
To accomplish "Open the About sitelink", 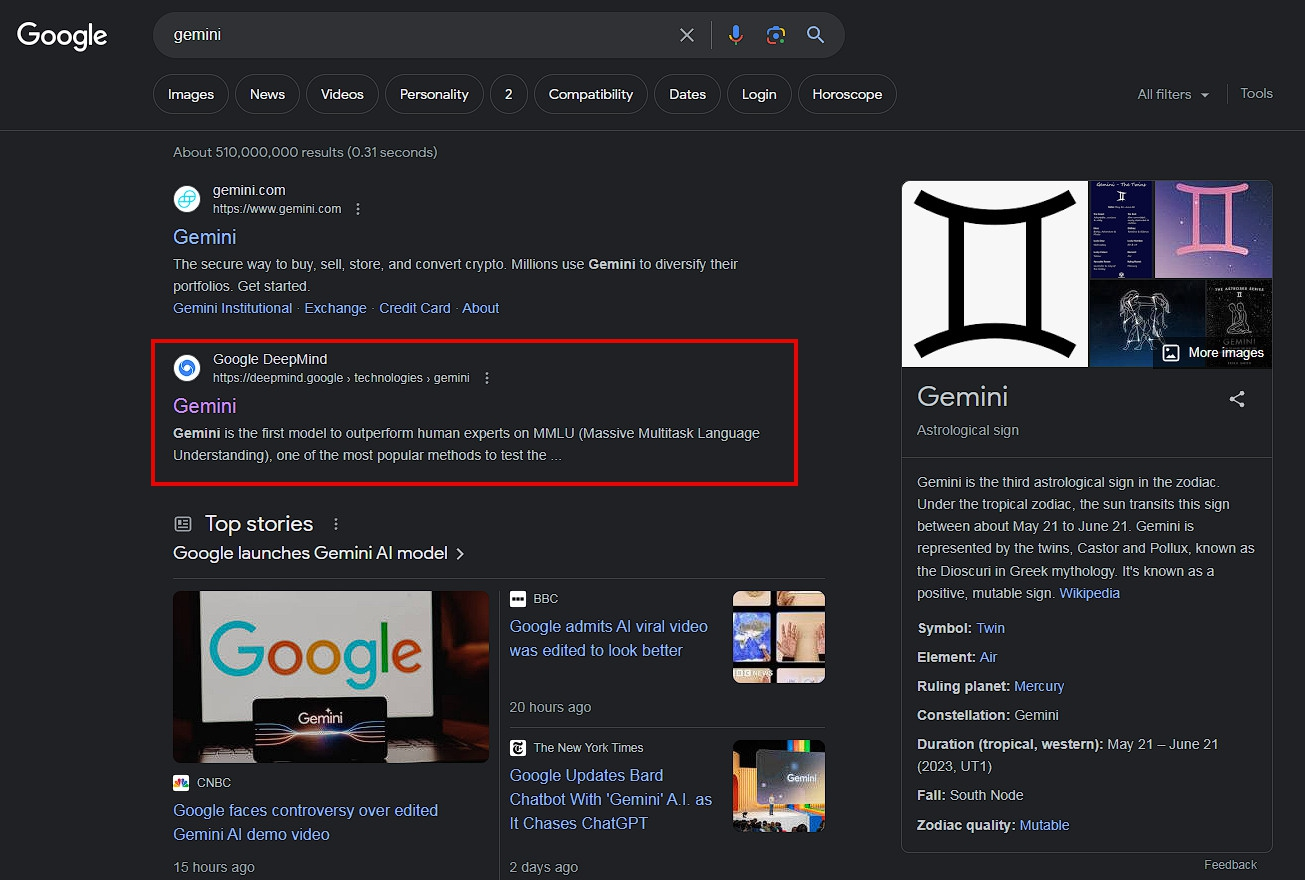I will click(481, 308).
